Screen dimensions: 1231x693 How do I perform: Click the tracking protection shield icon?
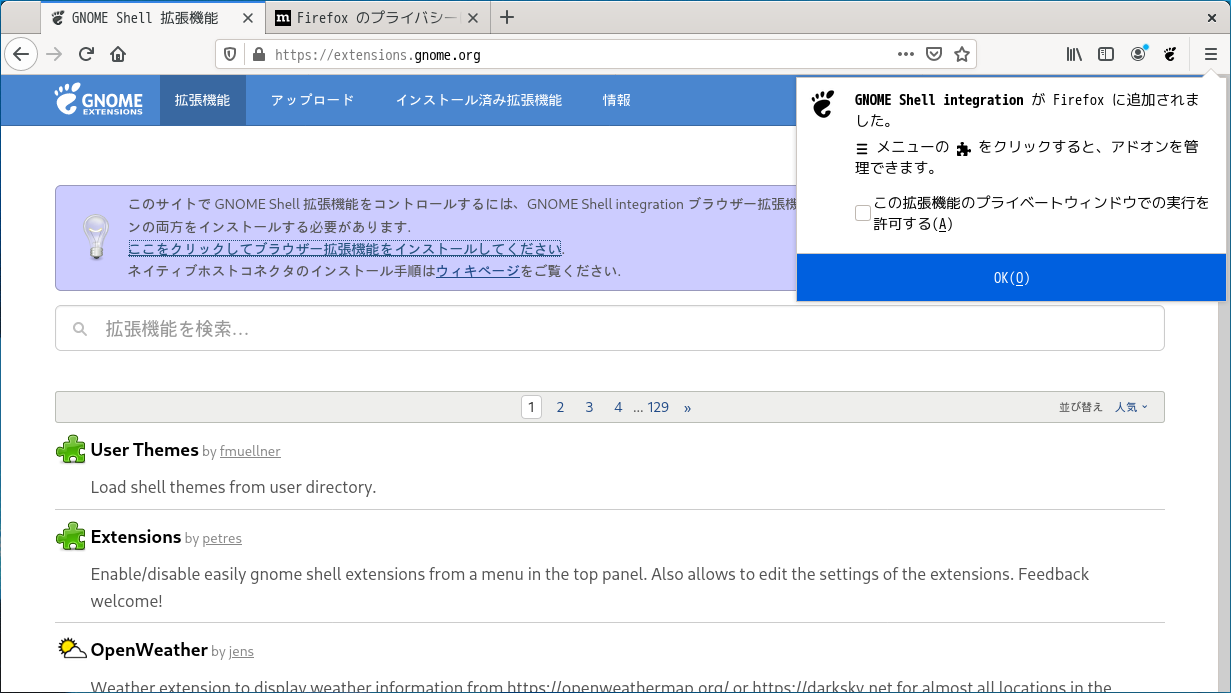pyautogui.click(x=230, y=55)
